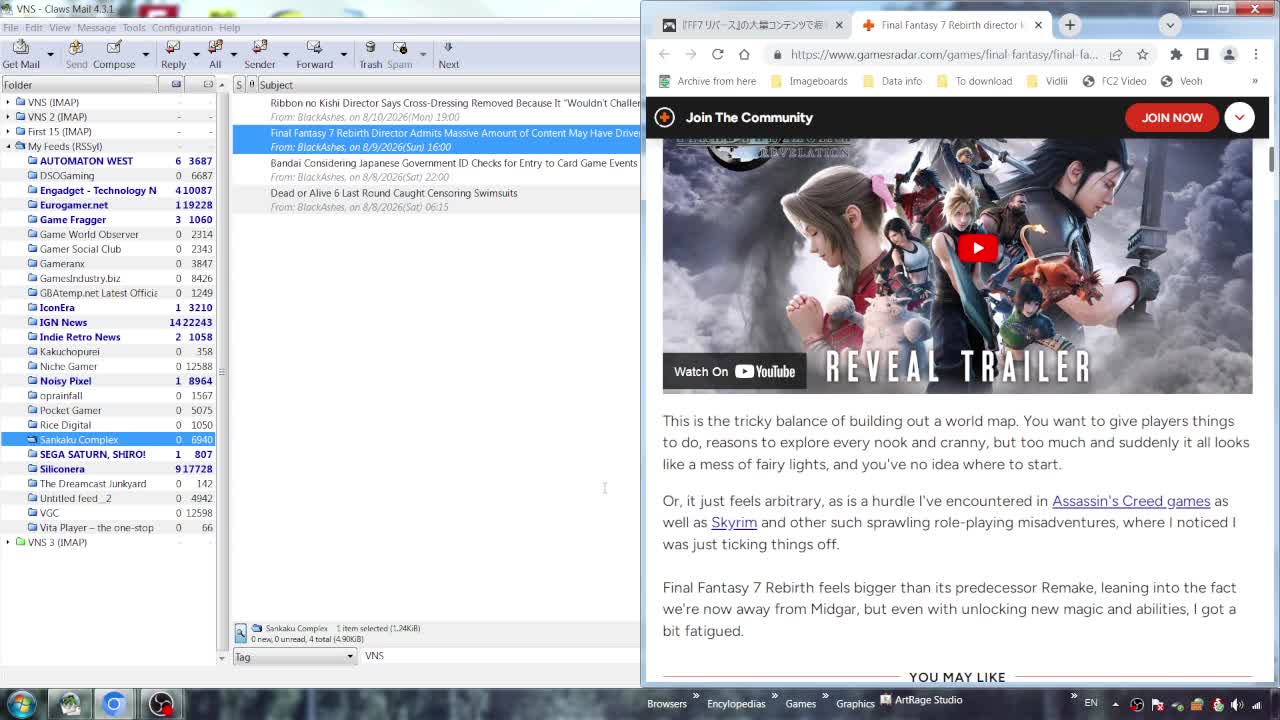Viewport: 1280px width, 720px height.
Task: Open the Help menu in Claws Mail
Action: 229,27
